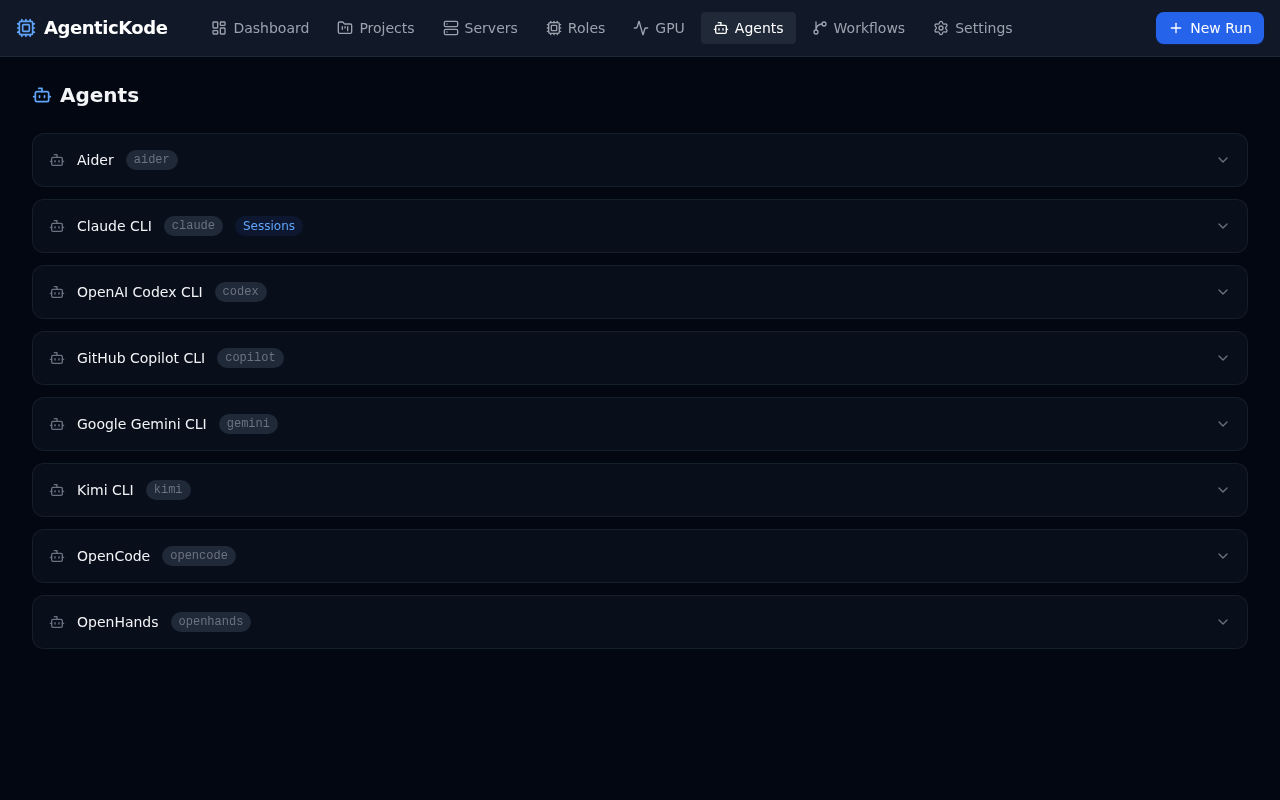This screenshot has height=800, width=1280.
Task: Open the GPU waveform icon
Action: 641,28
